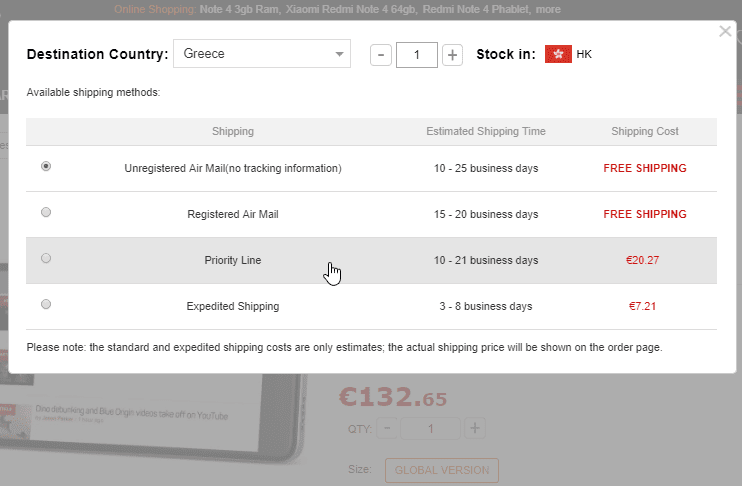The image size is (742, 486).
Task: Click the product image thumbnail
Action: pos(150,420)
